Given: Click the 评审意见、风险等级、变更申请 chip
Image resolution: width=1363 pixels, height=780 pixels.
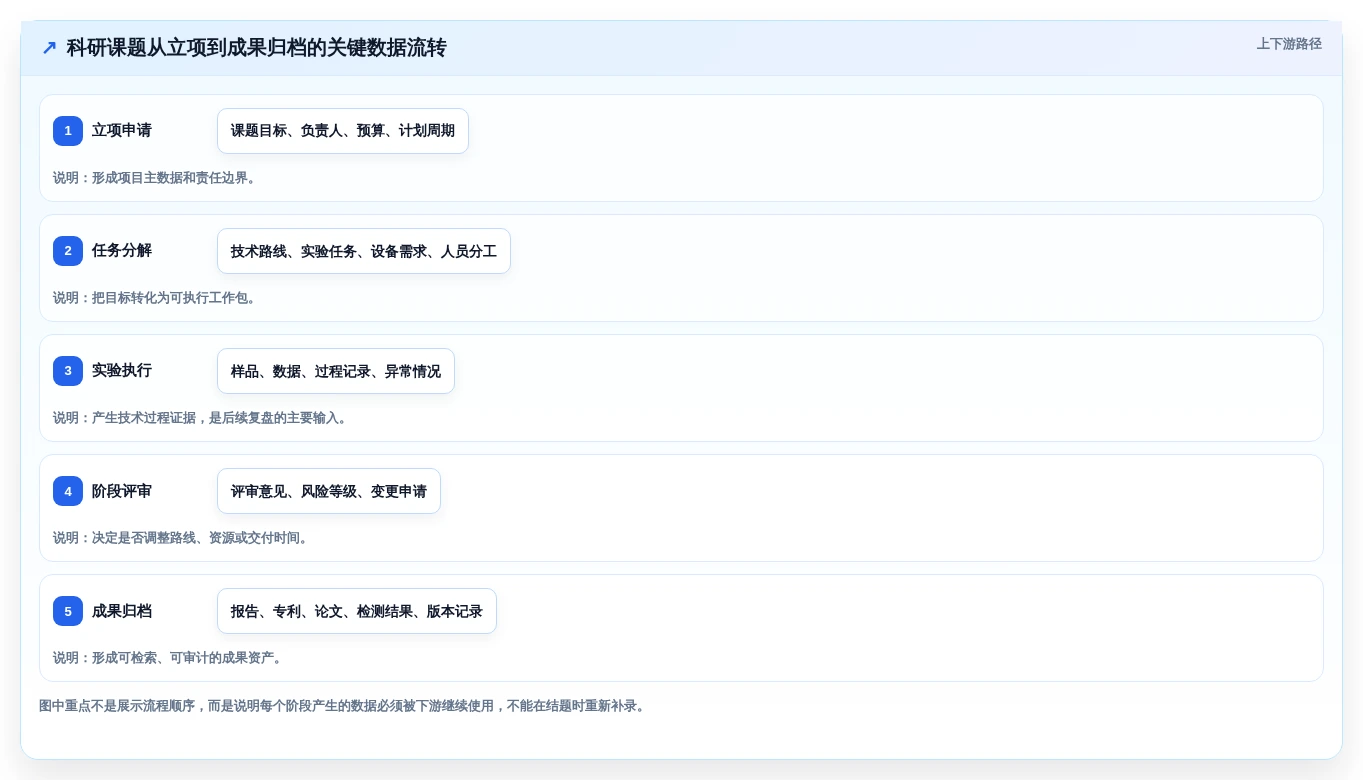Looking at the screenshot, I should point(329,491).
